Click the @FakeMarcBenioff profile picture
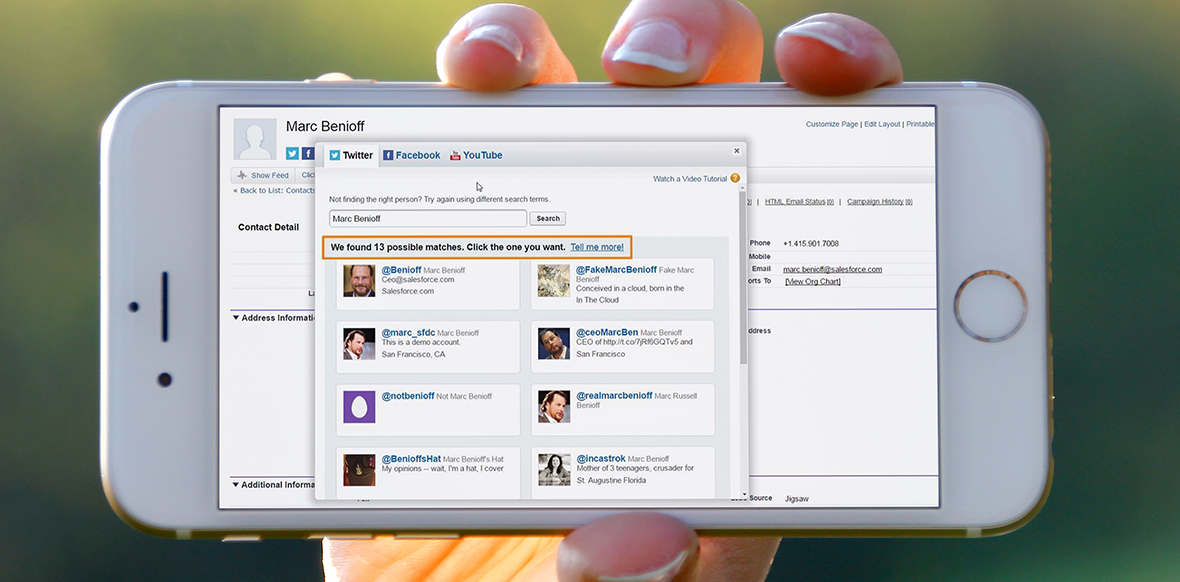This screenshot has height=582, width=1180. tap(553, 281)
